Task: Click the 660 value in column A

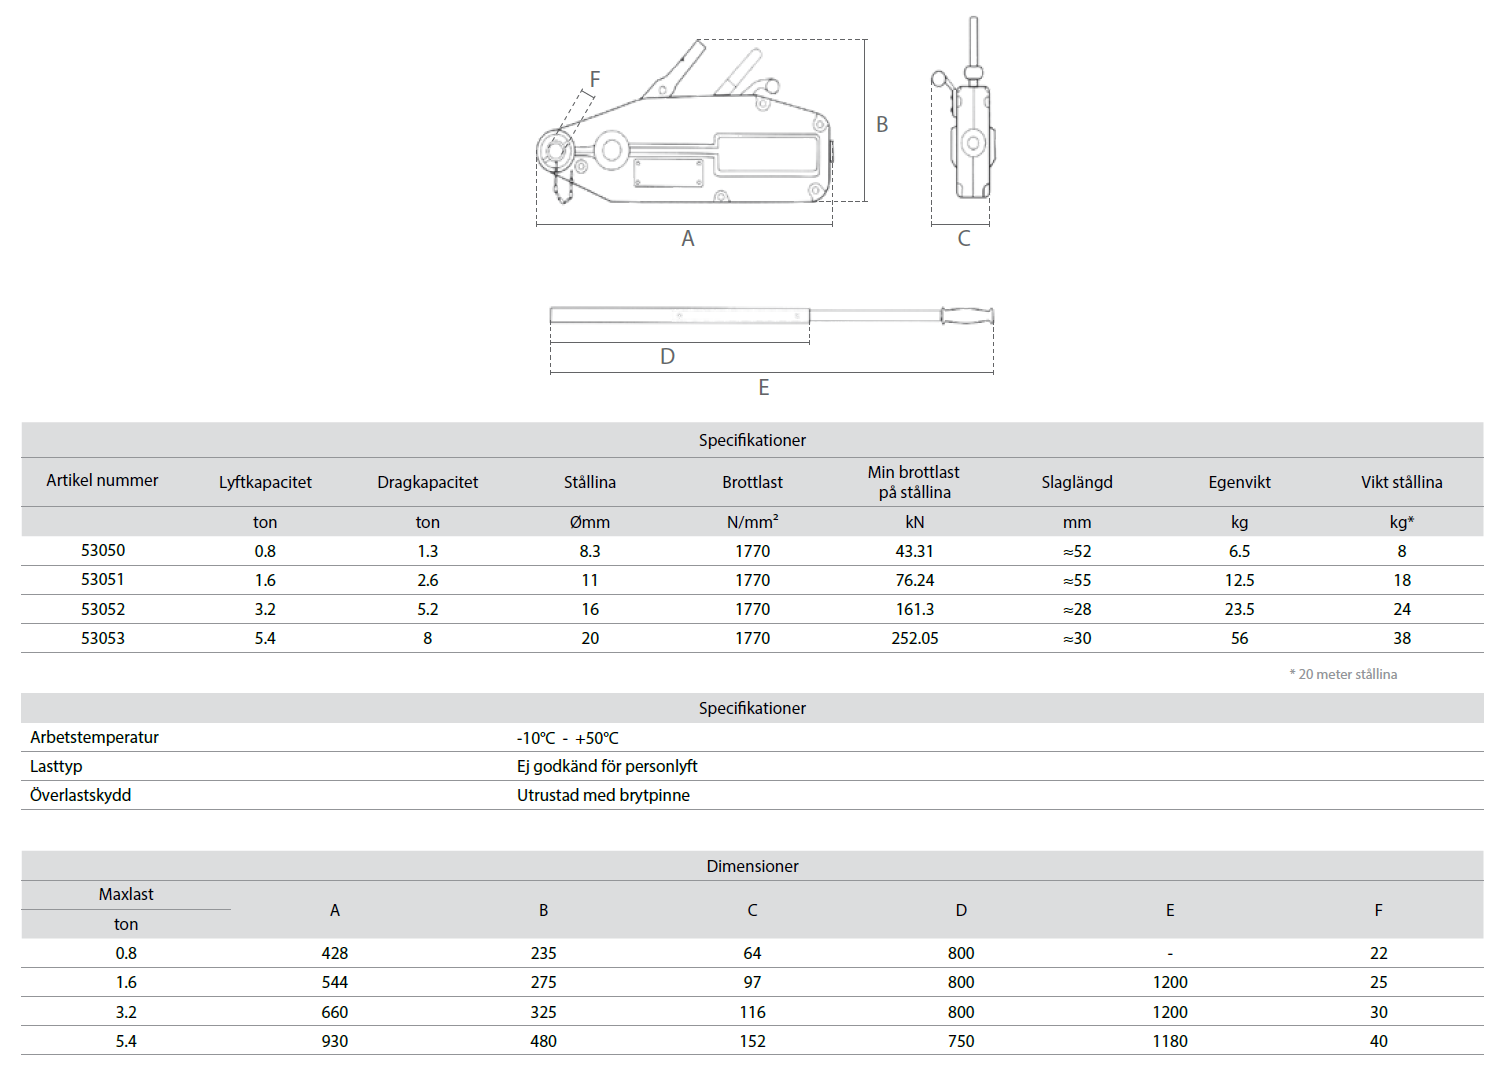Action: pyautogui.click(x=335, y=1012)
